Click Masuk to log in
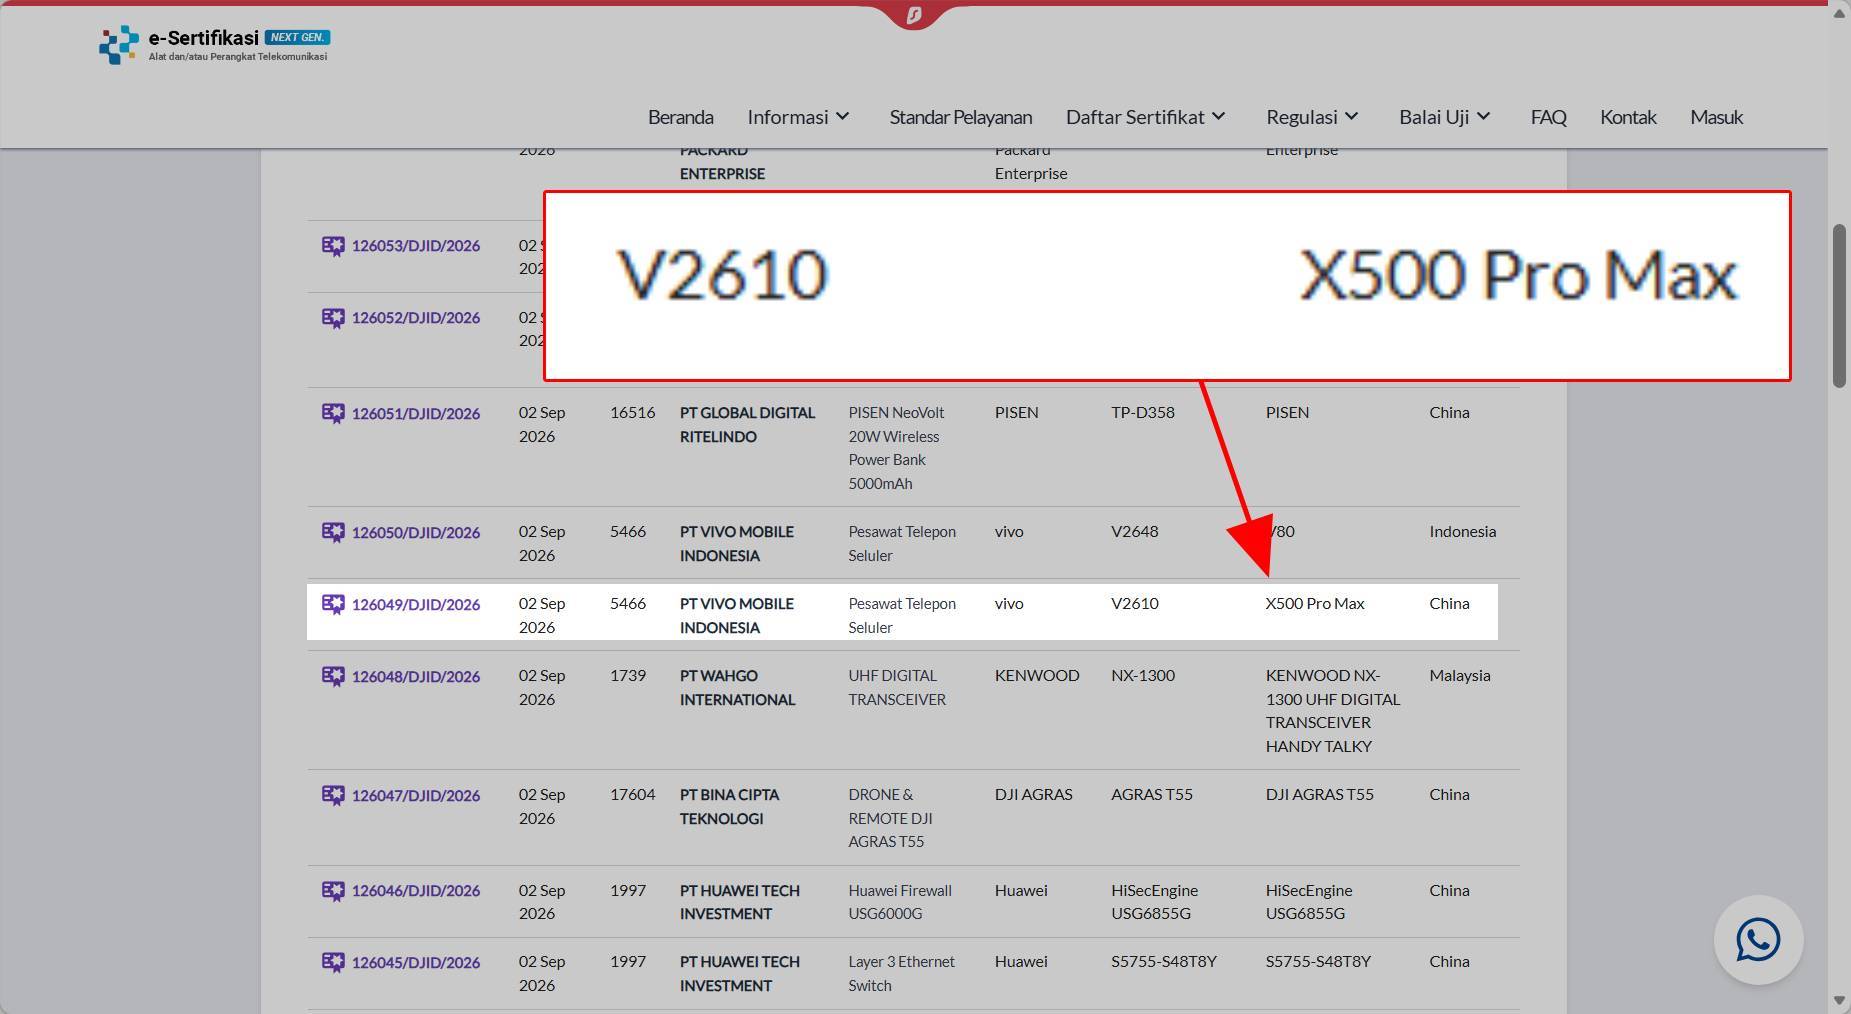The width and height of the screenshot is (1851, 1014). pyautogui.click(x=1717, y=117)
